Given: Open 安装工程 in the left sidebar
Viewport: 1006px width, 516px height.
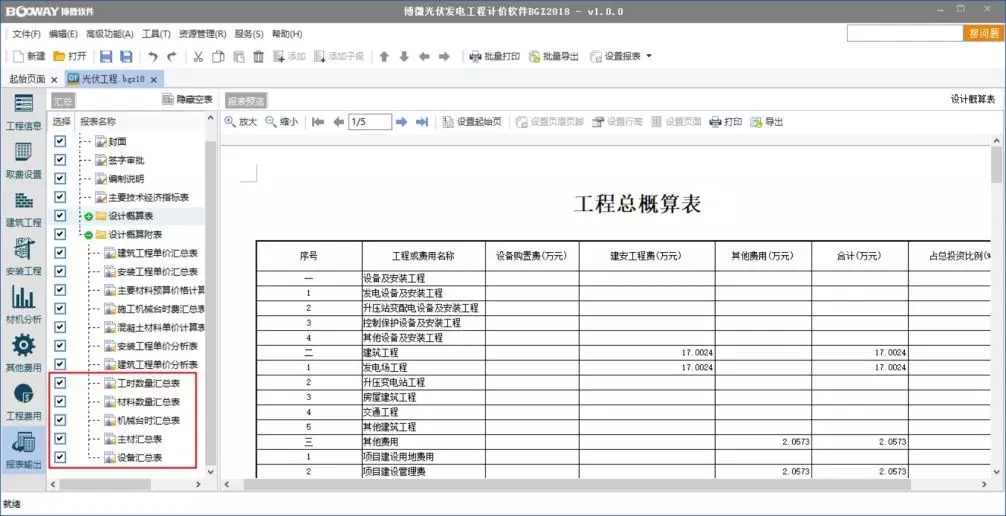Looking at the screenshot, I should pyautogui.click(x=24, y=257).
